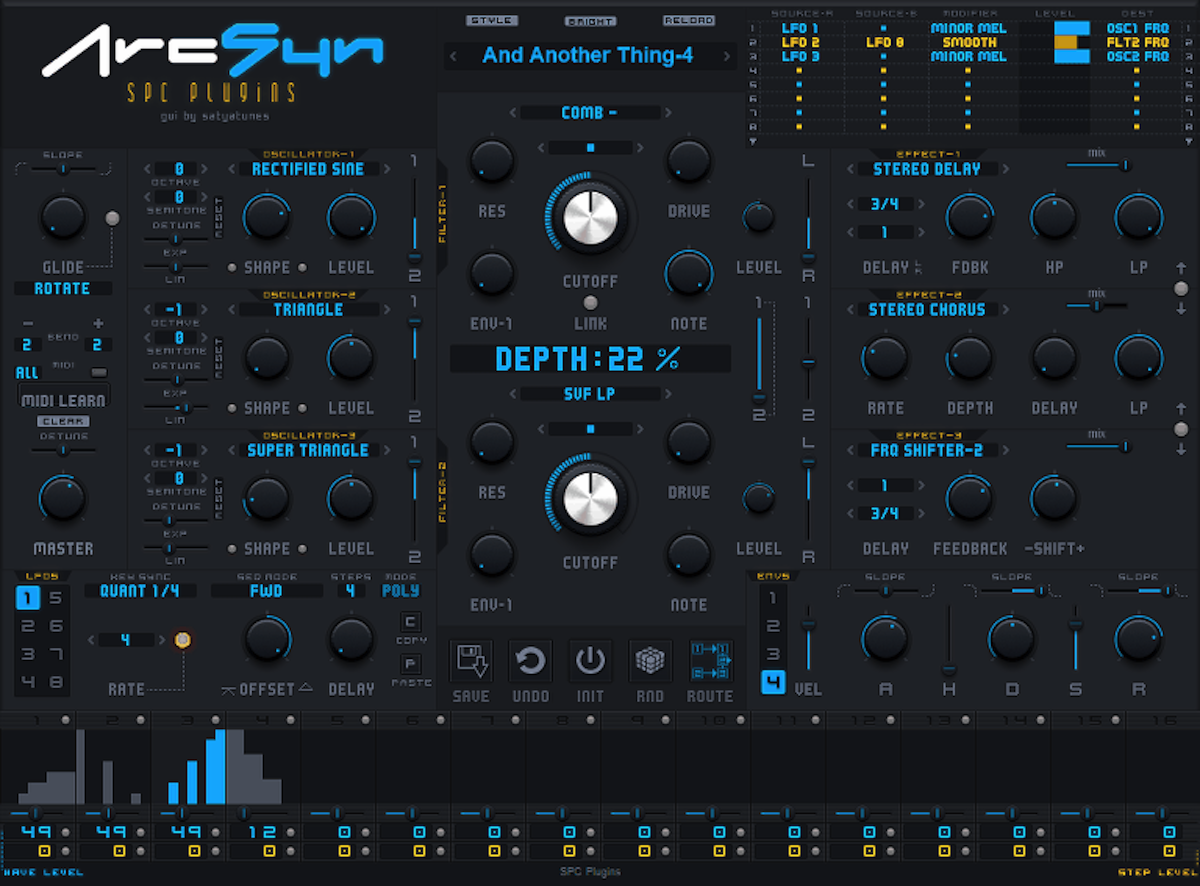Open the ROUTE routing view
This screenshot has height=886, width=1200.
[x=710, y=660]
